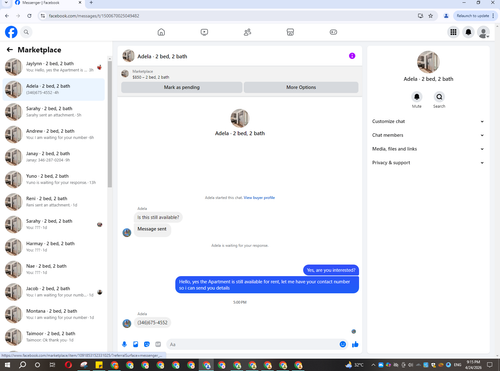Send a thumbs-up like
This screenshot has height=371, width=500.
click(x=355, y=344)
